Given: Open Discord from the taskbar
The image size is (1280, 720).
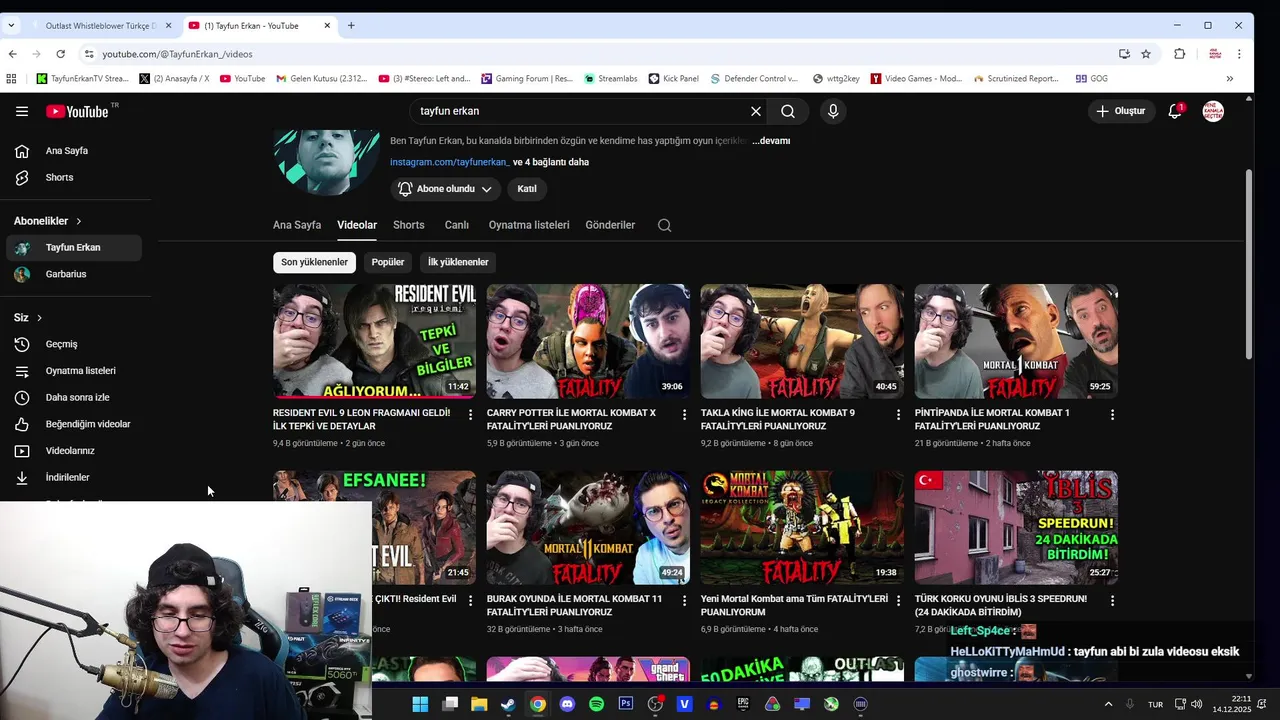Looking at the screenshot, I should tap(567, 704).
